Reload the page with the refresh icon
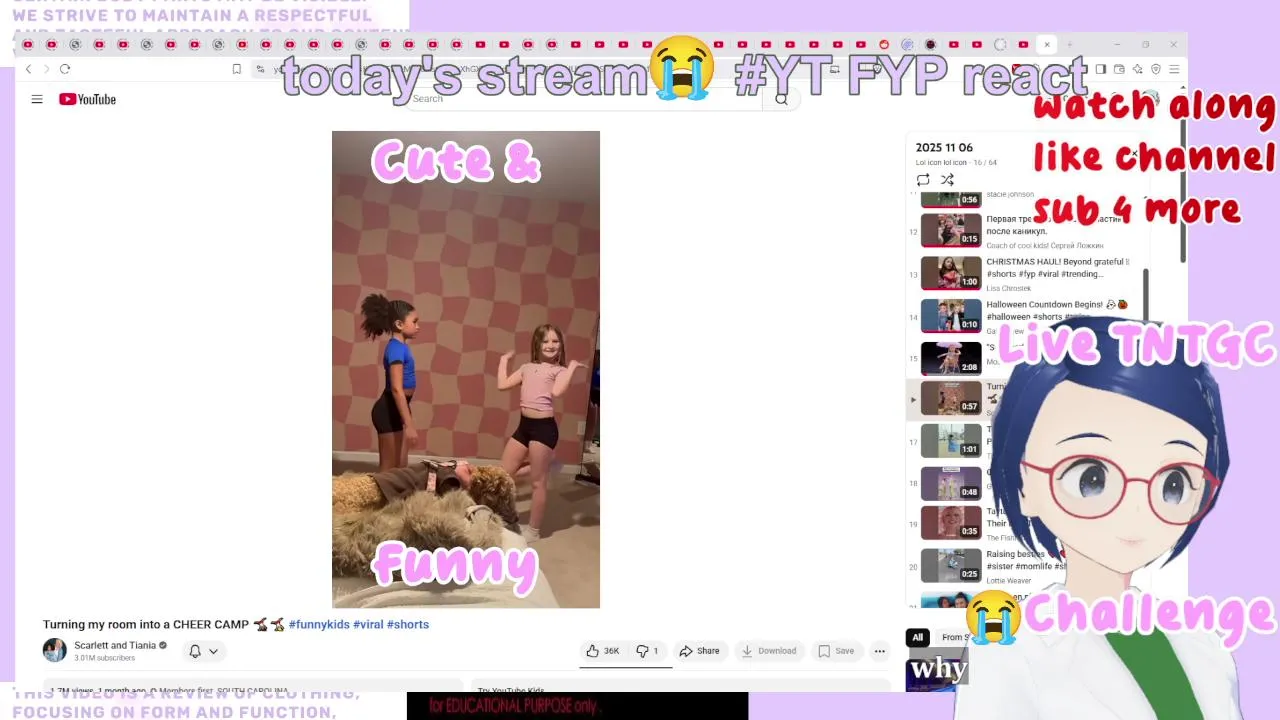Viewport: 1280px width, 720px height. click(65, 69)
